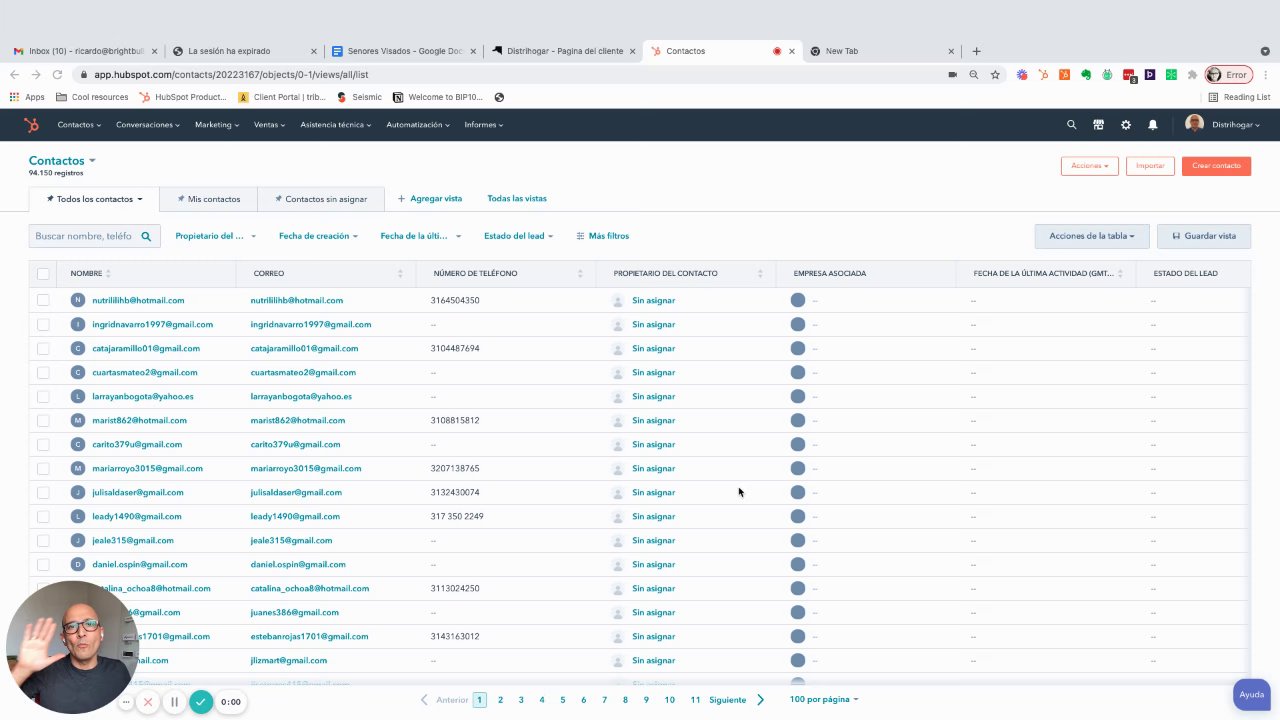Check the box for cuartasmateo2@gmail.com
This screenshot has height=720, width=1280.
[x=43, y=372]
